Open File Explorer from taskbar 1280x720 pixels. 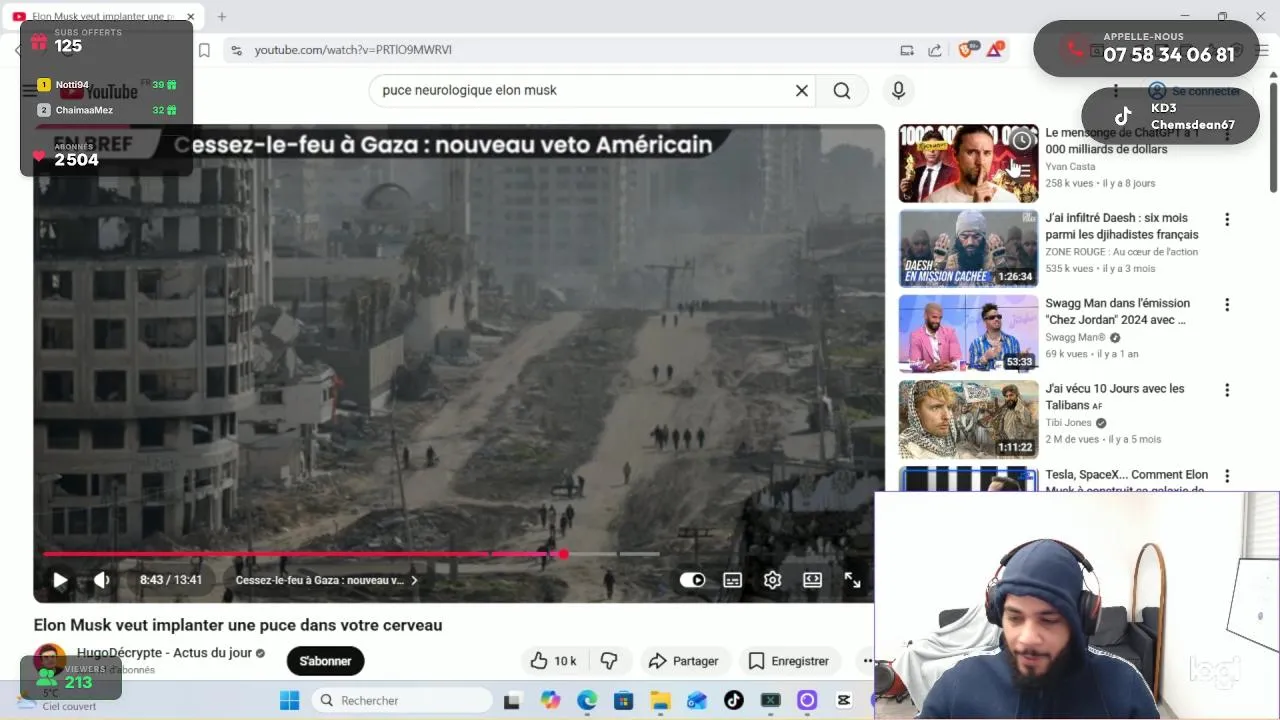pos(660,700)
